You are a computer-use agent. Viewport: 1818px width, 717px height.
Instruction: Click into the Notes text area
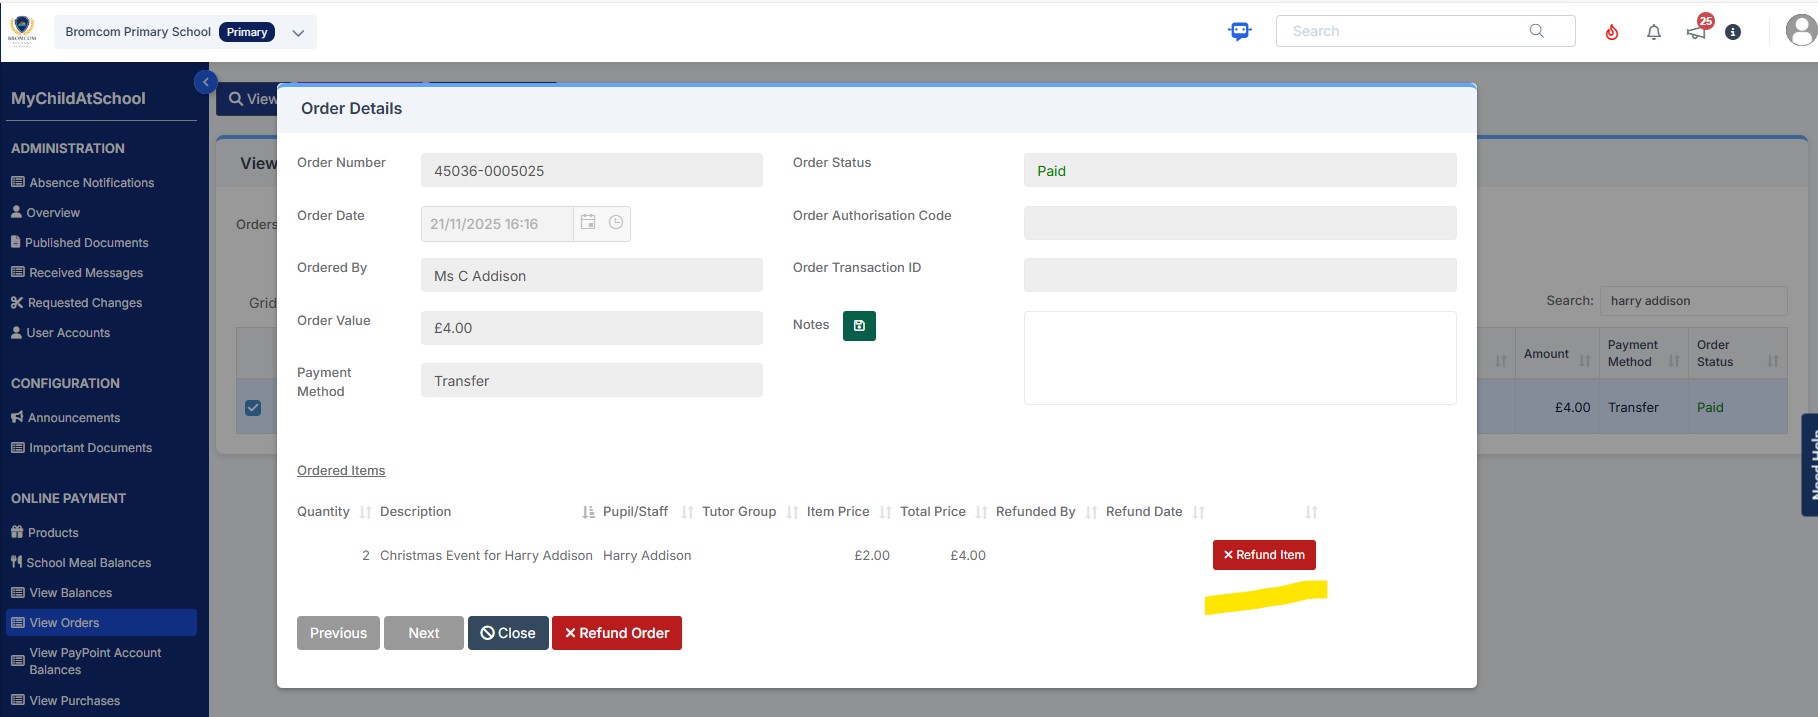click(1239, 358)
